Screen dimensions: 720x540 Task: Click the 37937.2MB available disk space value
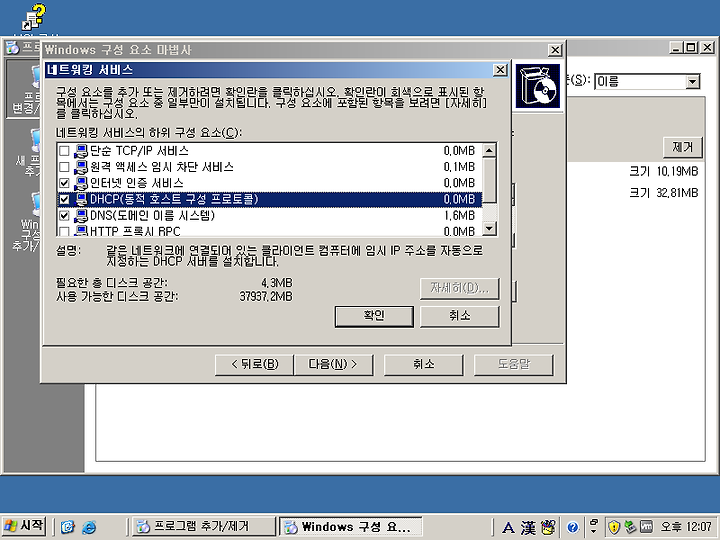click(x=266, y=297)
